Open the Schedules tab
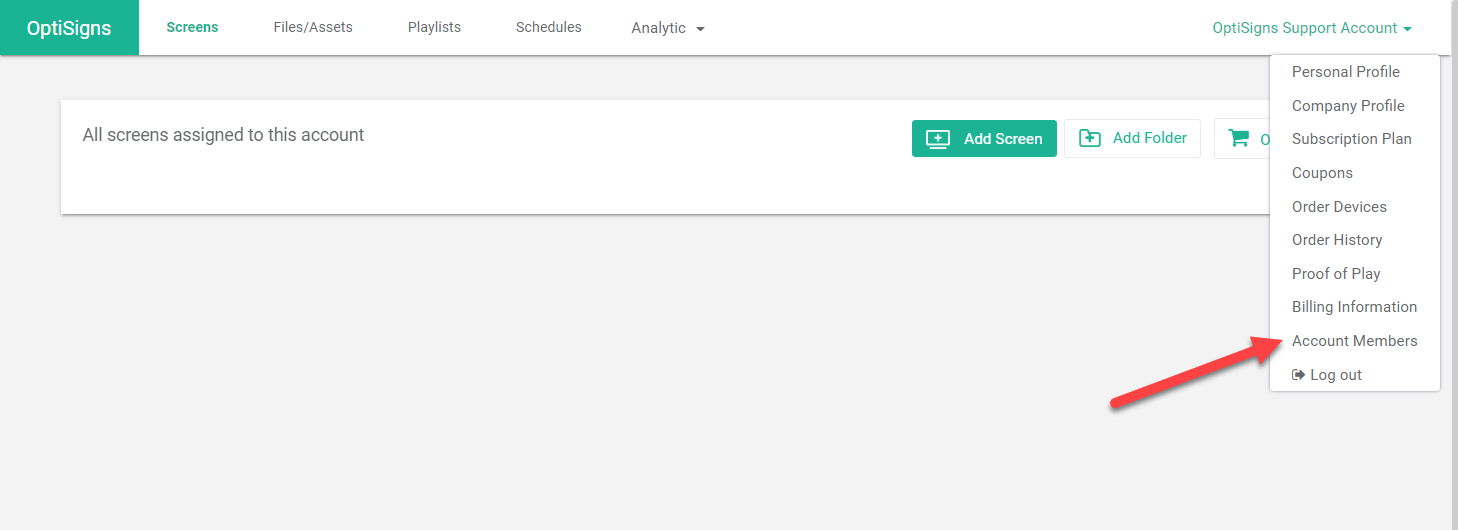This screenshot has width=1458, height=530. pyautogui.click(x=548, y=27)
